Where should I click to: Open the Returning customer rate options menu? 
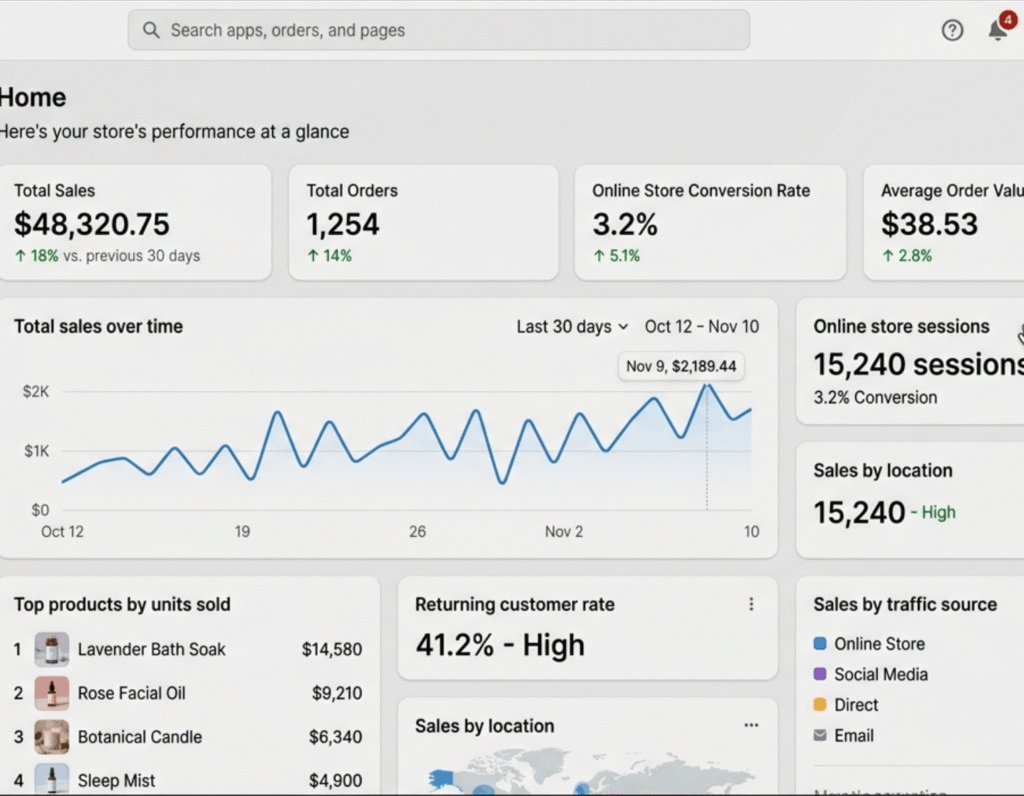click(x=751, y=604)
